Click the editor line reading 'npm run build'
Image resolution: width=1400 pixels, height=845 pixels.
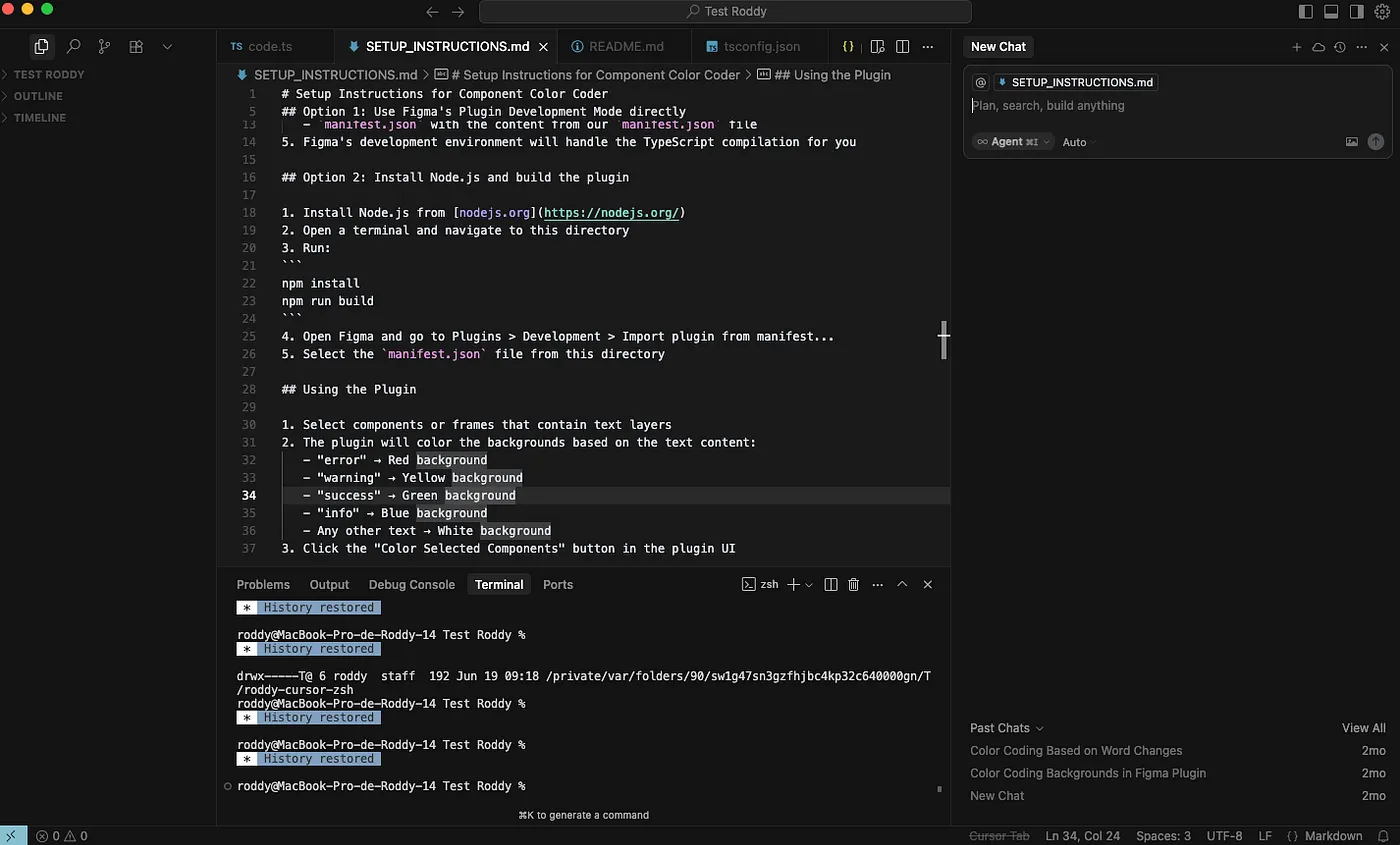tap(328, 301)
